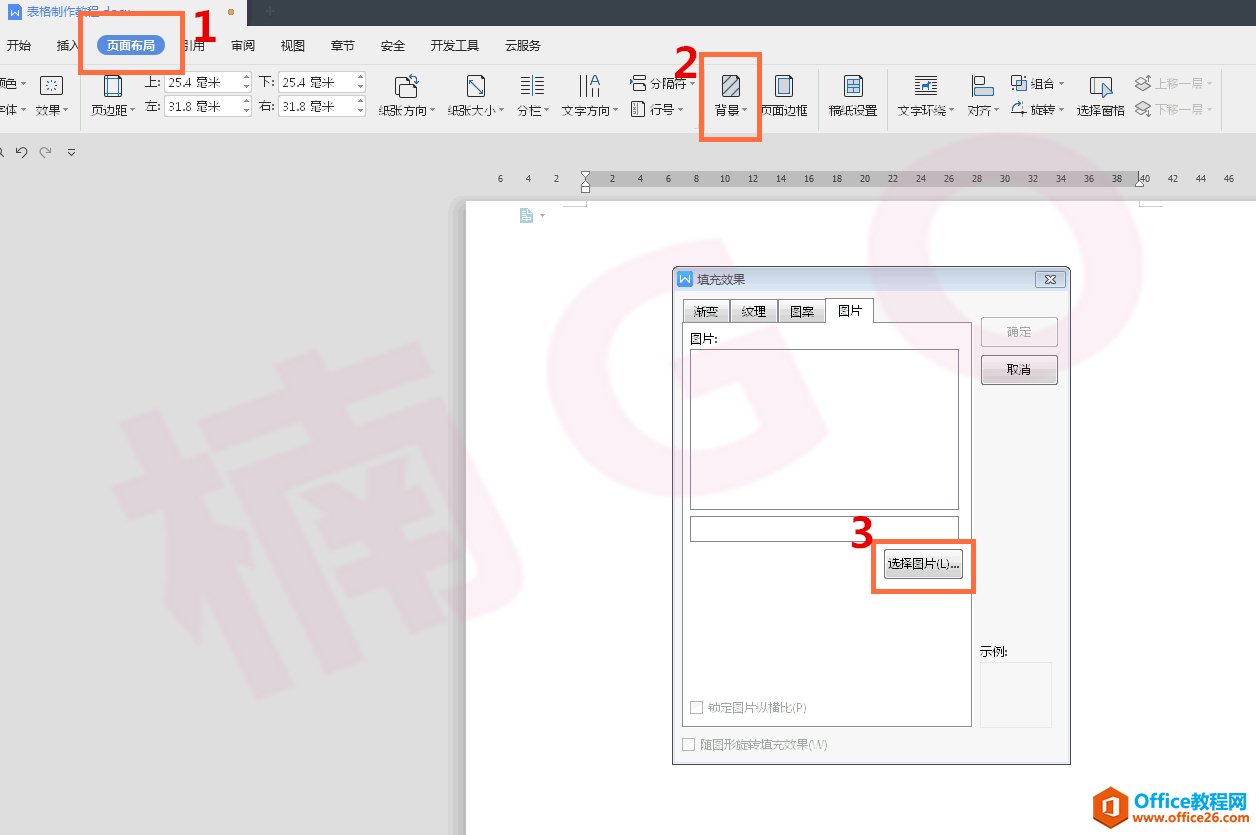Click the 行号 line numbers icon
Viewport: 1256px width, 835px height.
coord(639,109)
